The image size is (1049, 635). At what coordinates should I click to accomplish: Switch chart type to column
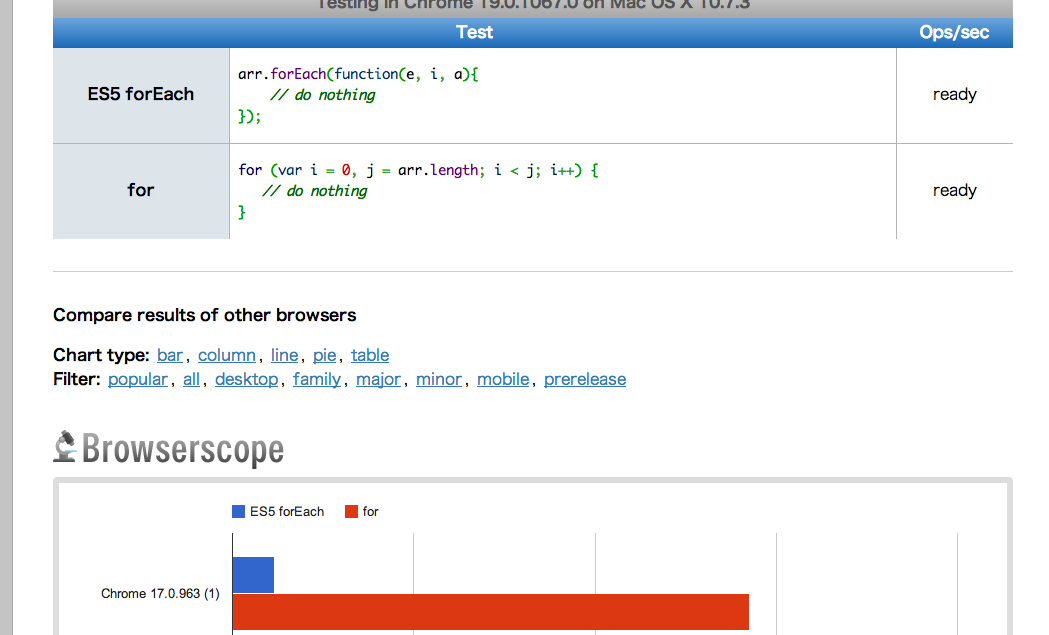click(x=227, y=355)
